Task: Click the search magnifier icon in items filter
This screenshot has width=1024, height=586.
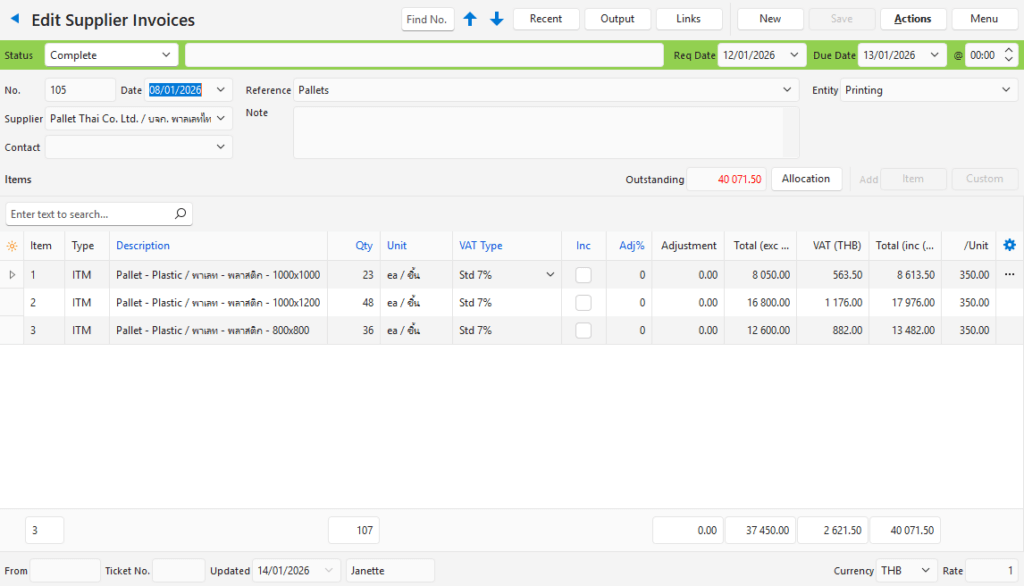Action: (180, 214)
